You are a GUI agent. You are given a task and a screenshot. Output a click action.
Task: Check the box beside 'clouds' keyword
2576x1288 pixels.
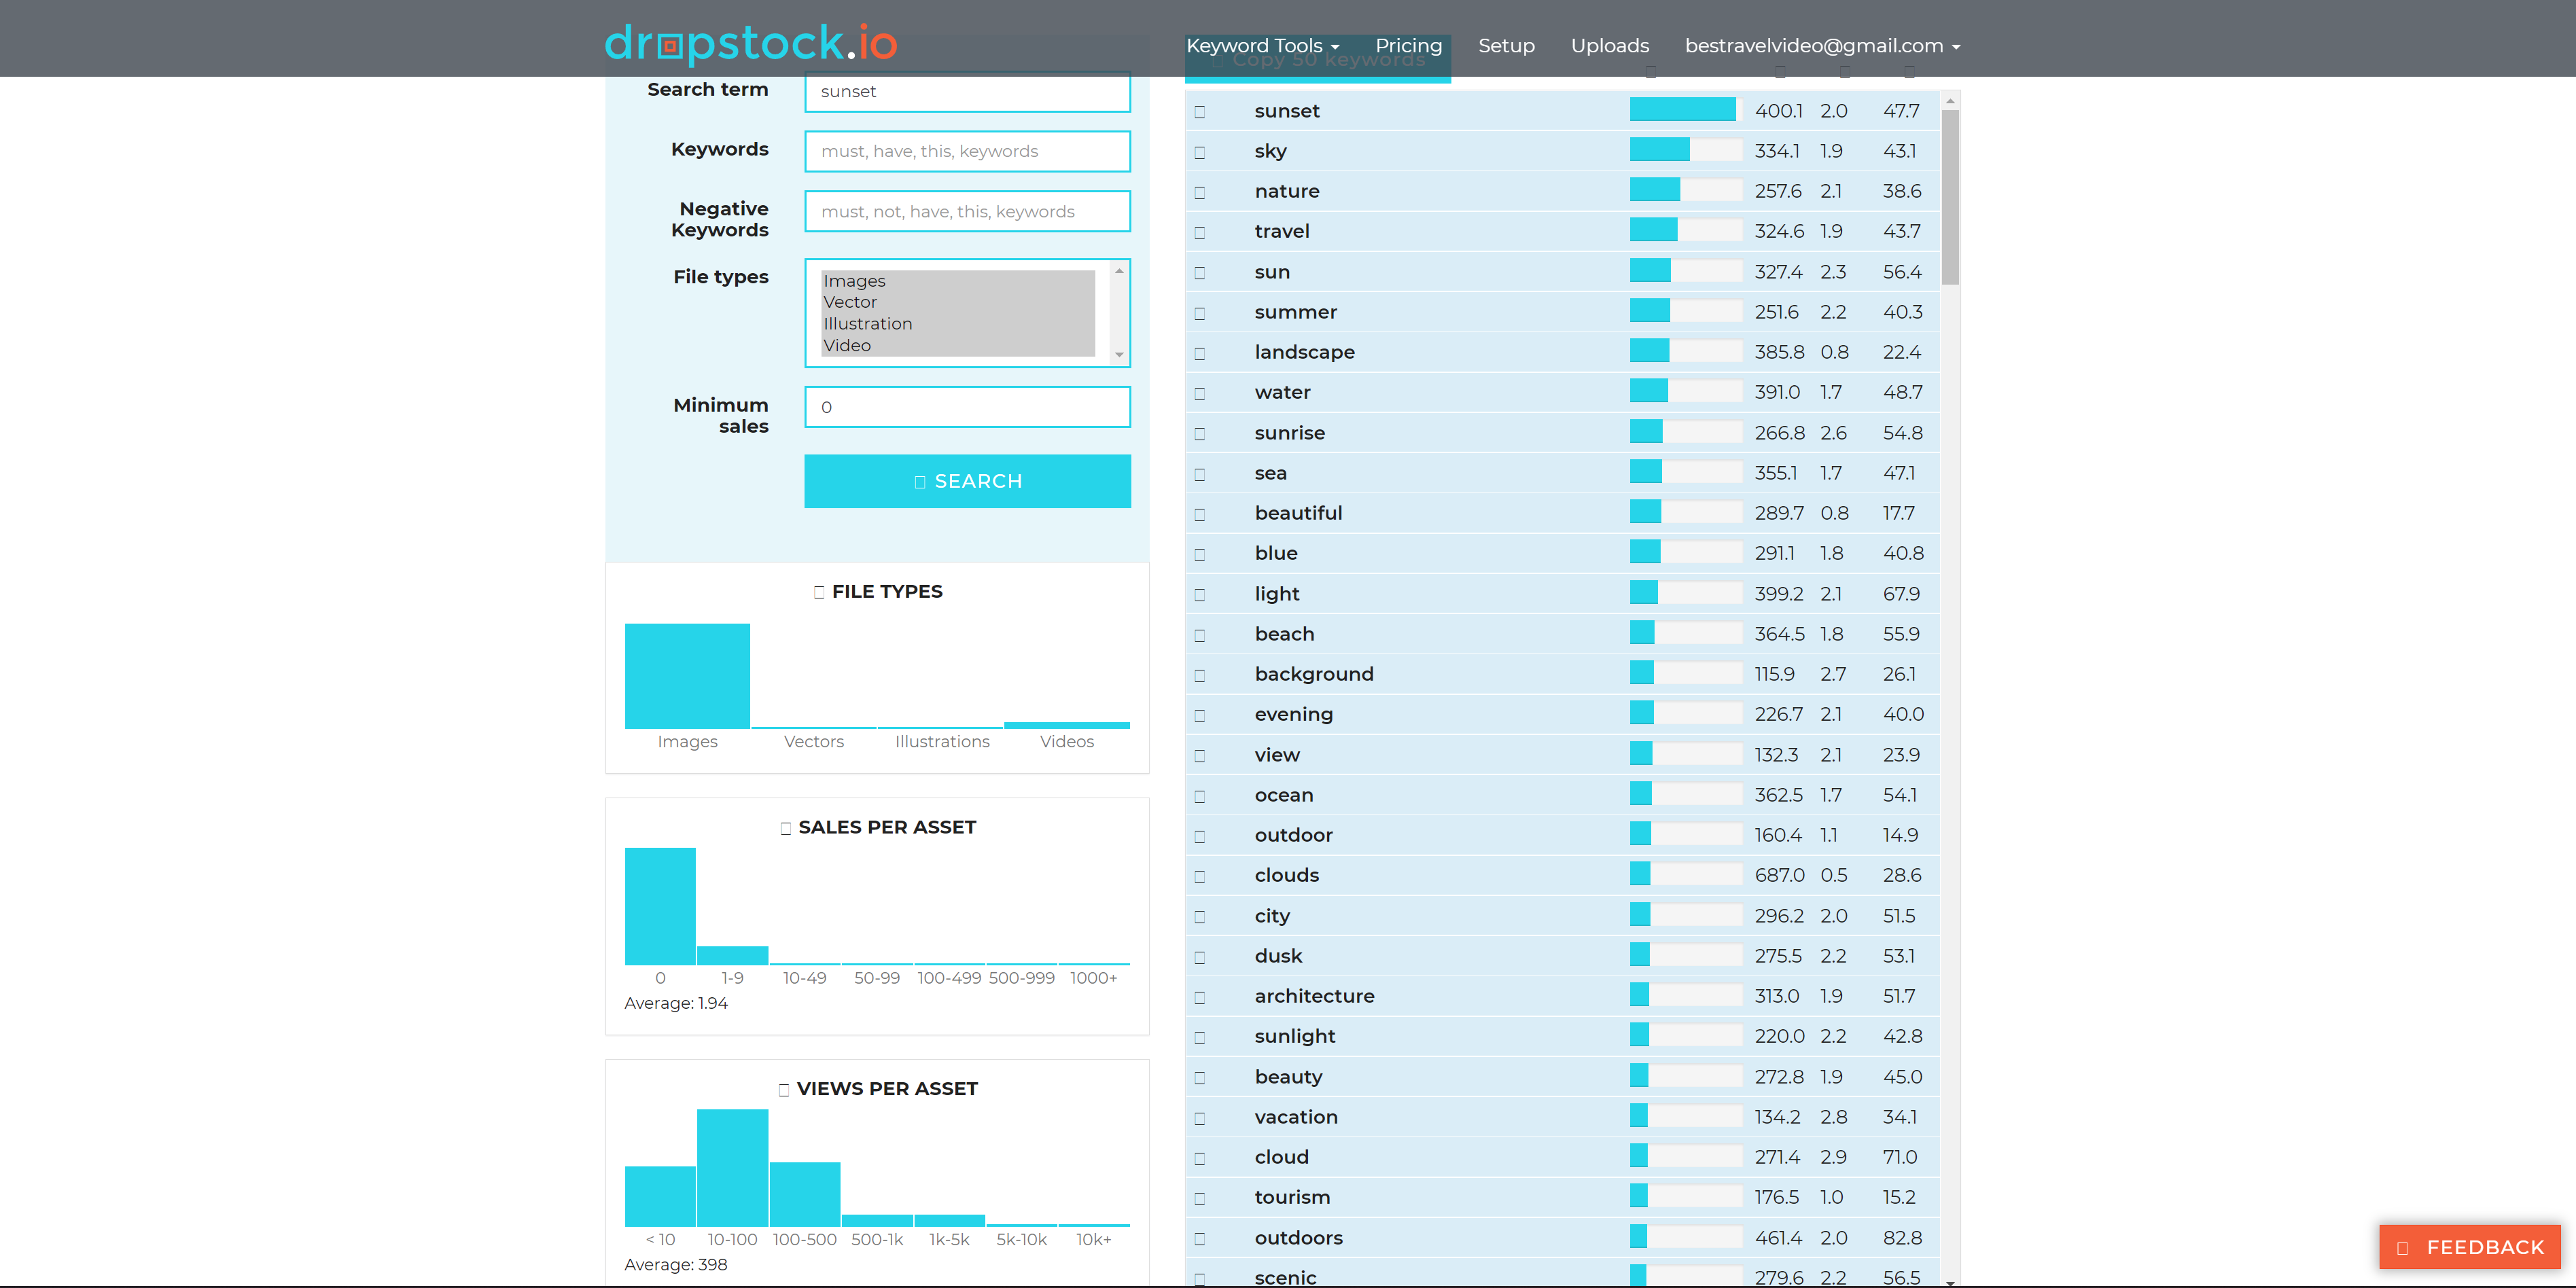1199,876
